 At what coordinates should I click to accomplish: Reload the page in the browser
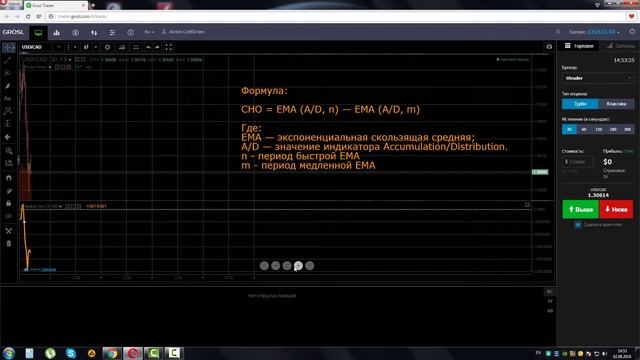click(x=28, y=16)
